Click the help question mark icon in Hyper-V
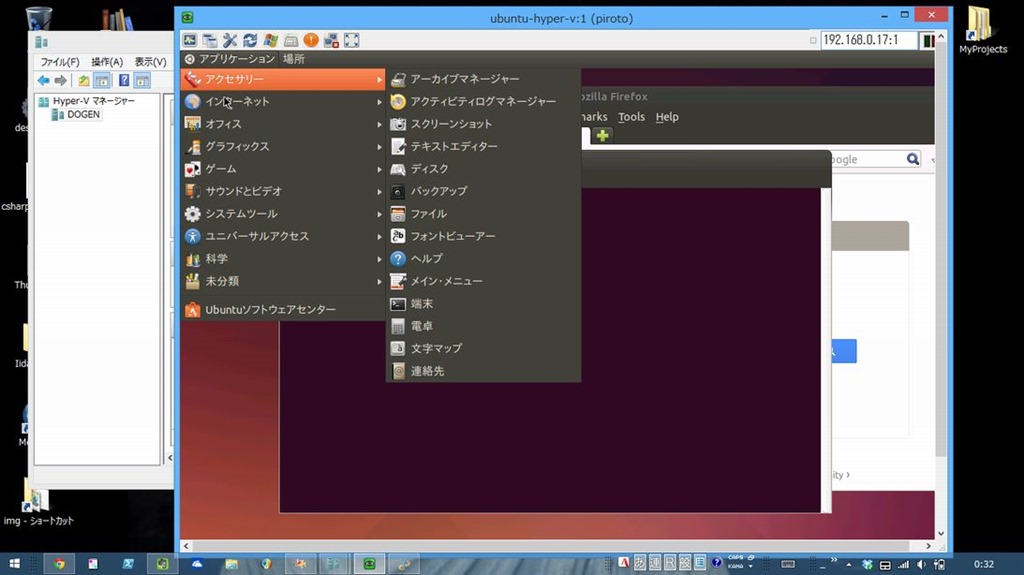The height and width of the screenshot is (575, 1024). 124,80
